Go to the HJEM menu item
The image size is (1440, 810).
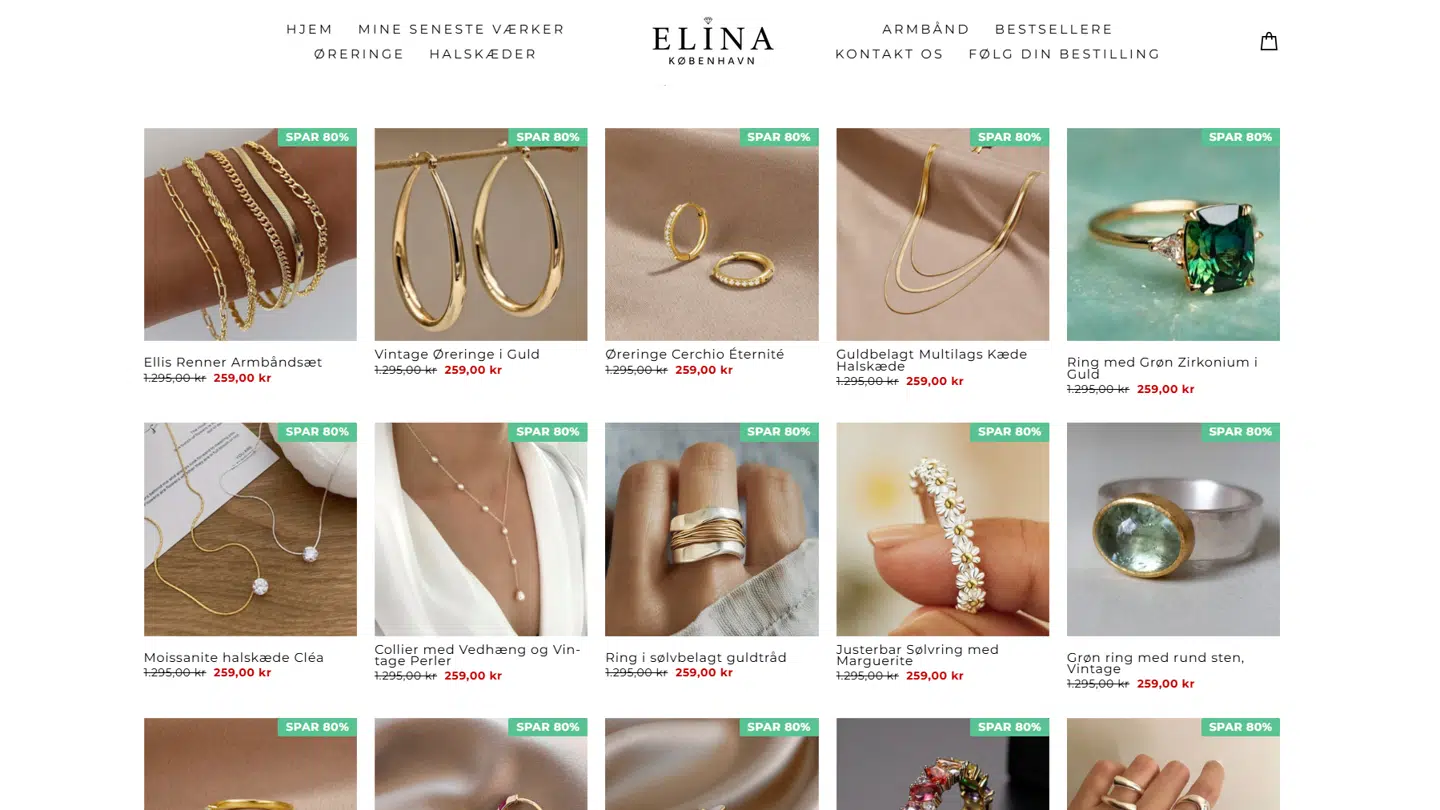click(x=310, y=29)
